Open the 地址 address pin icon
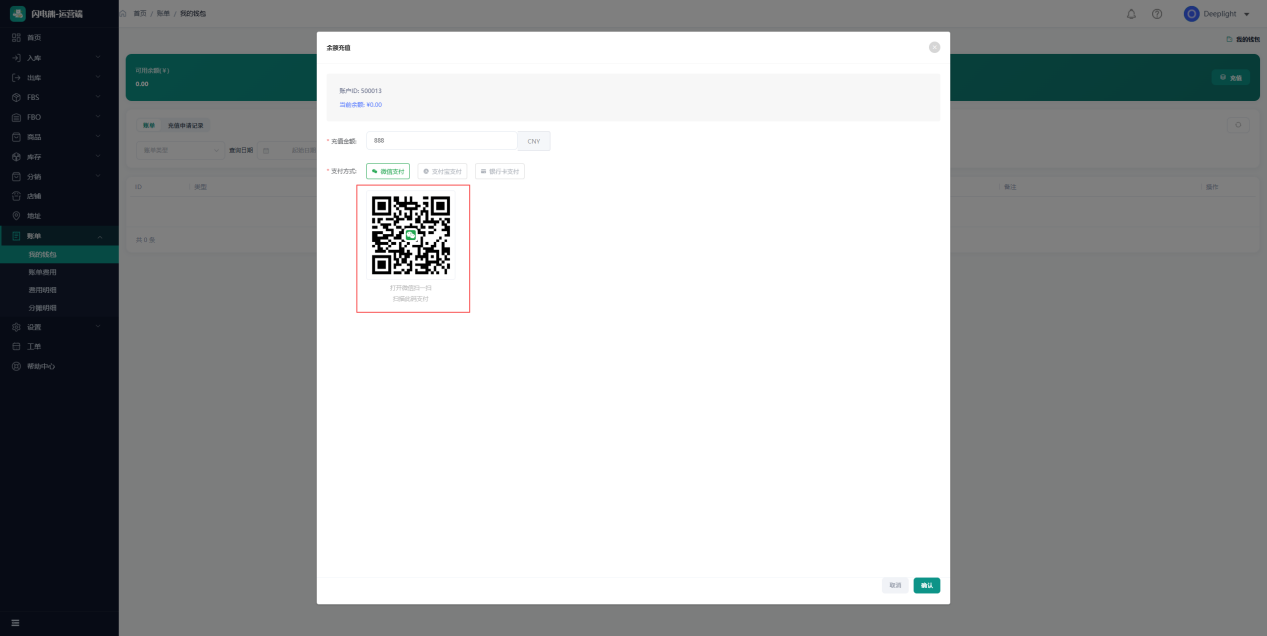The height and width of the screenshot is (636, 1267). pos(16,216)
